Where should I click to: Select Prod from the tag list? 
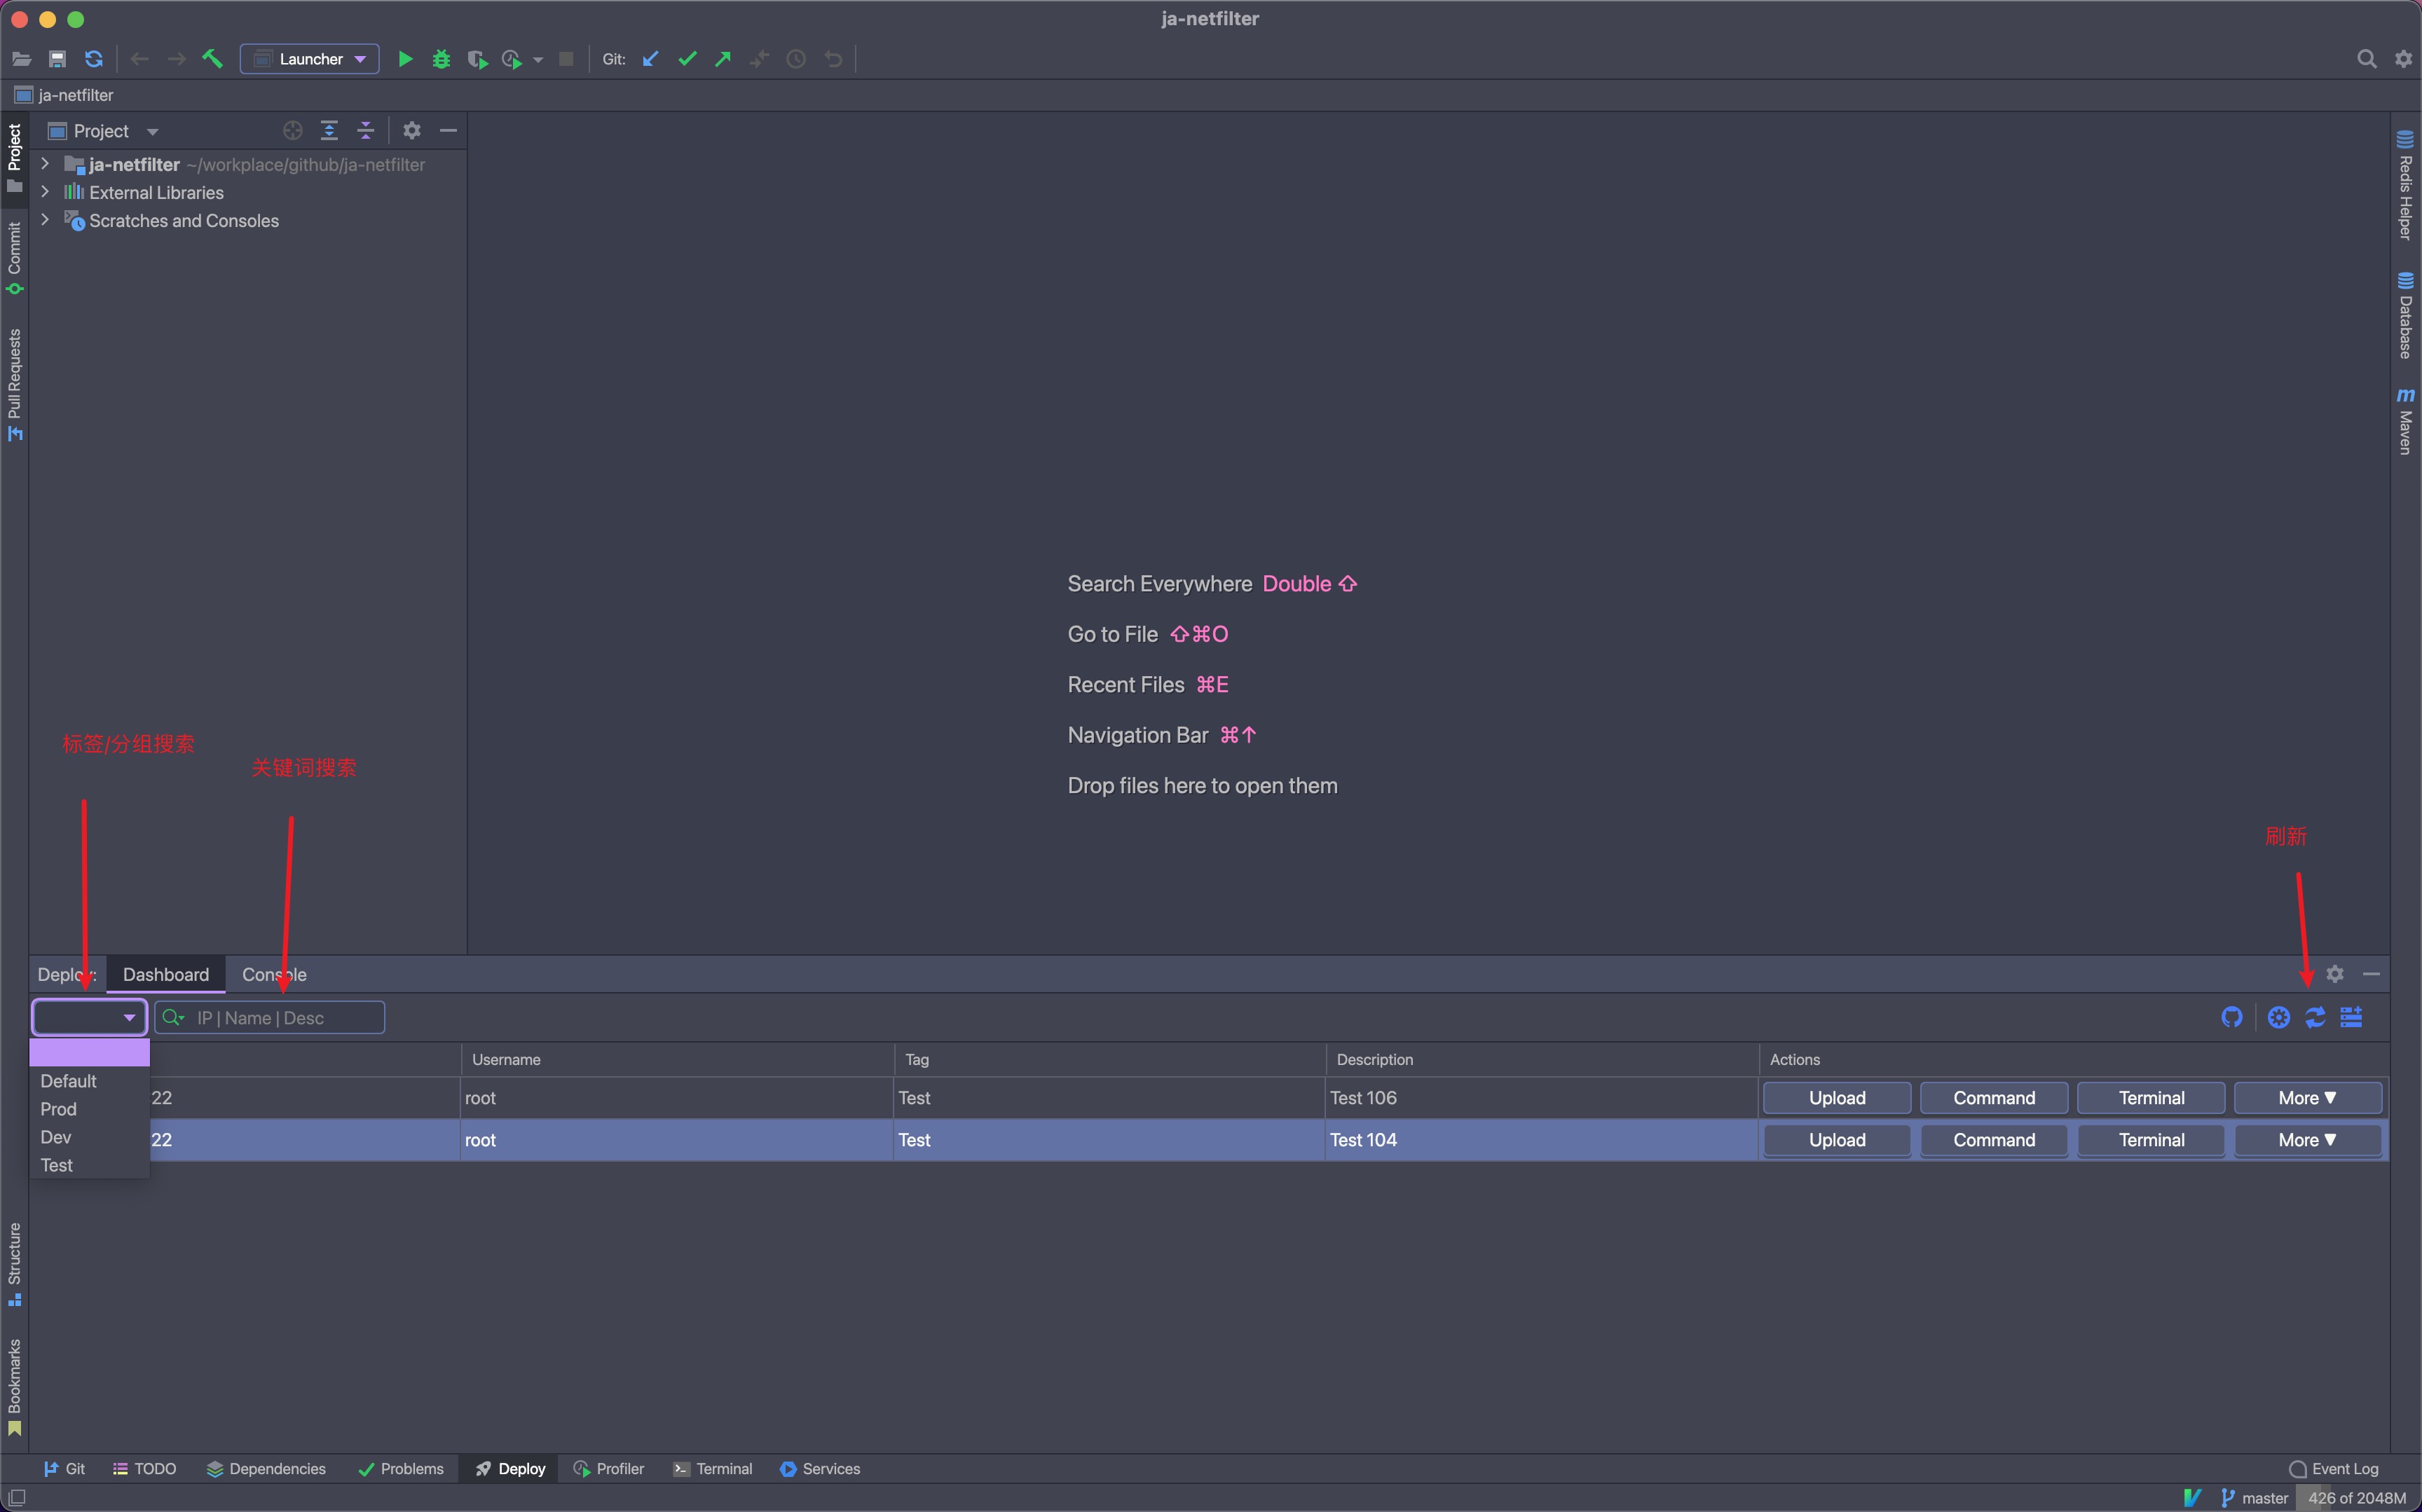click(59, 1109)
